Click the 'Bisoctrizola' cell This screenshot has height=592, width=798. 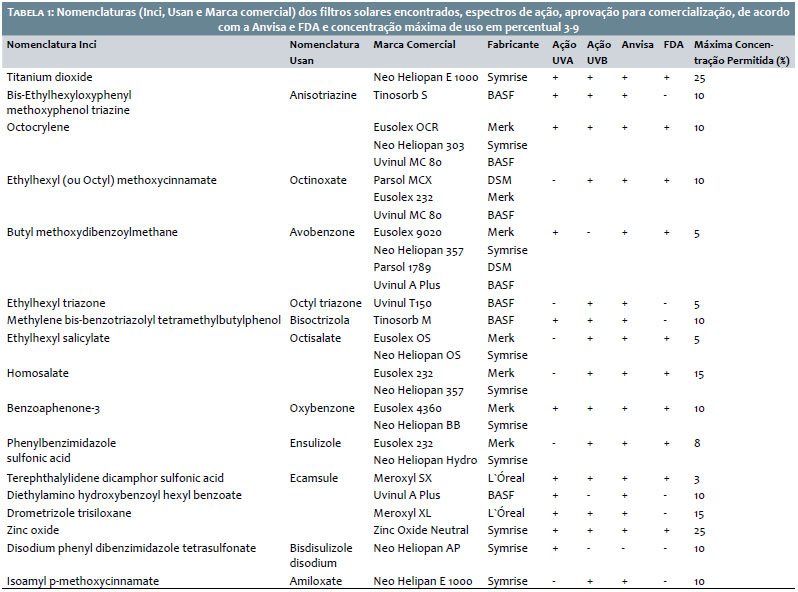click(320, 321)
